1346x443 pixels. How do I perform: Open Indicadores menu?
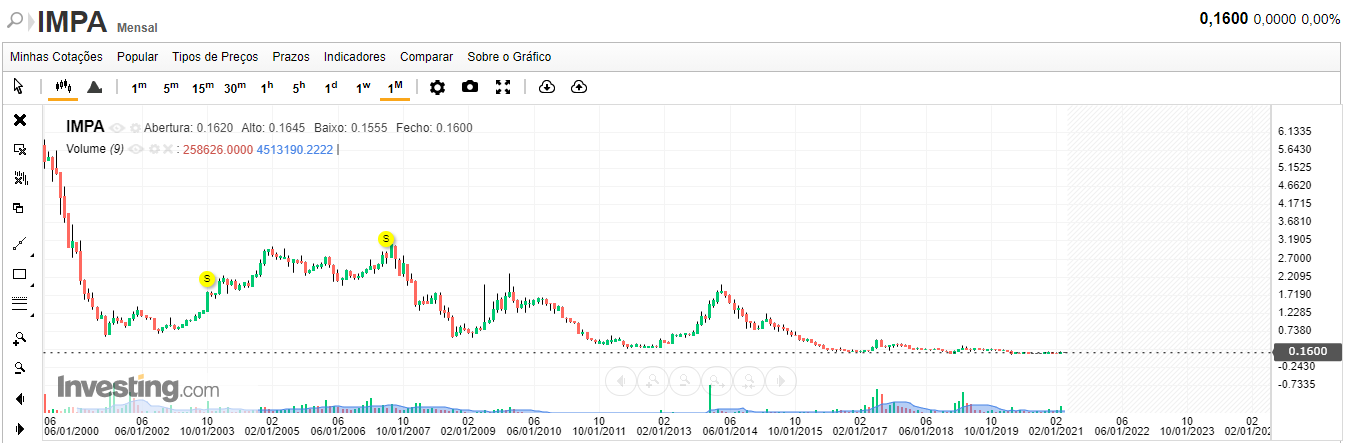coord(355,57)
